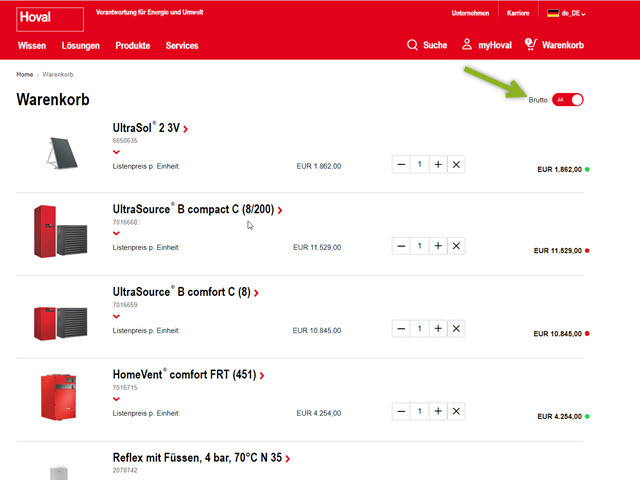640x480 pixels.
Task: Expand details under HomeVent comfort FRT
Action: pos(116,398)
